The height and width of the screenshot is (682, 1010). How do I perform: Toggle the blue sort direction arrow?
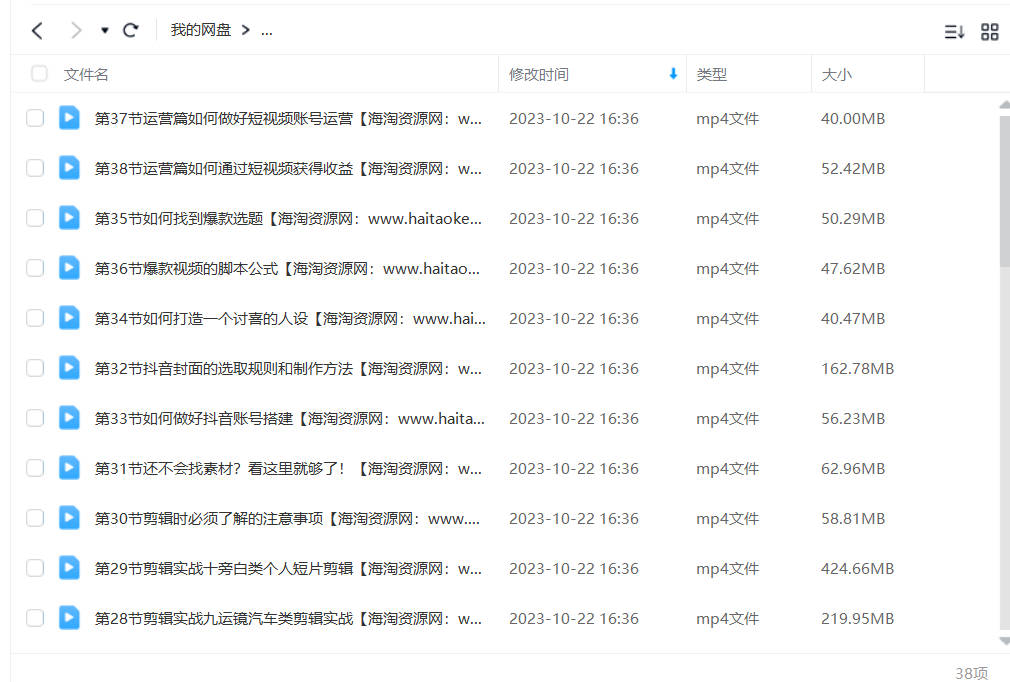[673, 74]
